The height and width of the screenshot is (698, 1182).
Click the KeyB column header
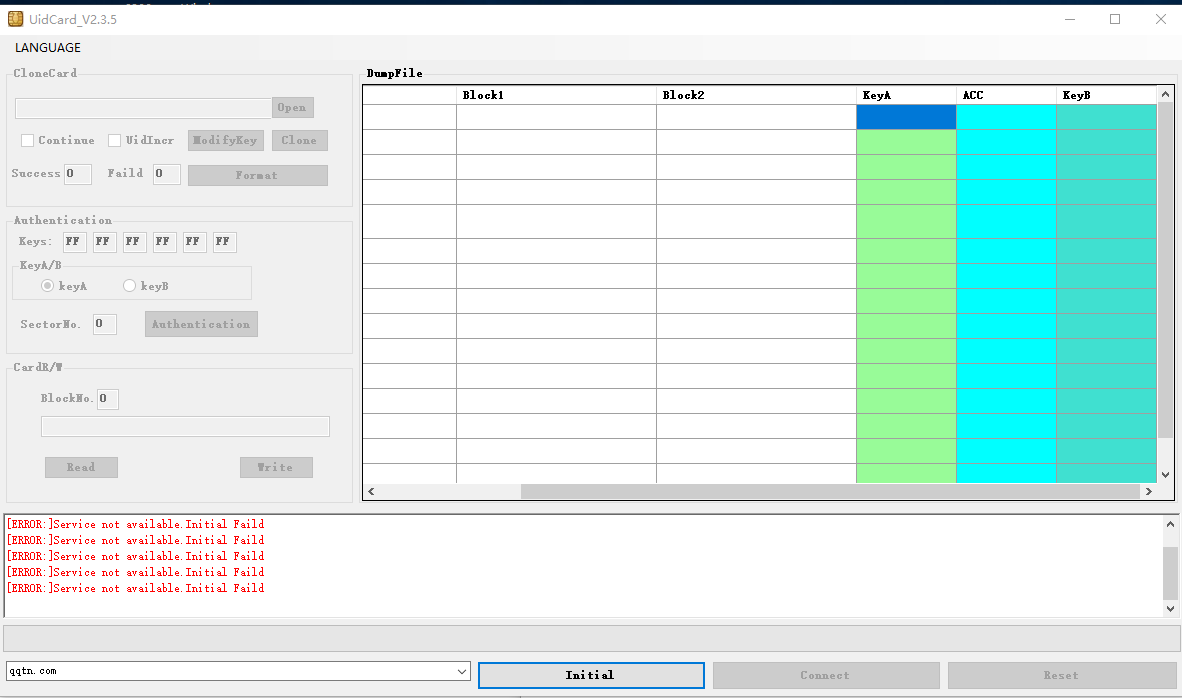(1106, 95)
